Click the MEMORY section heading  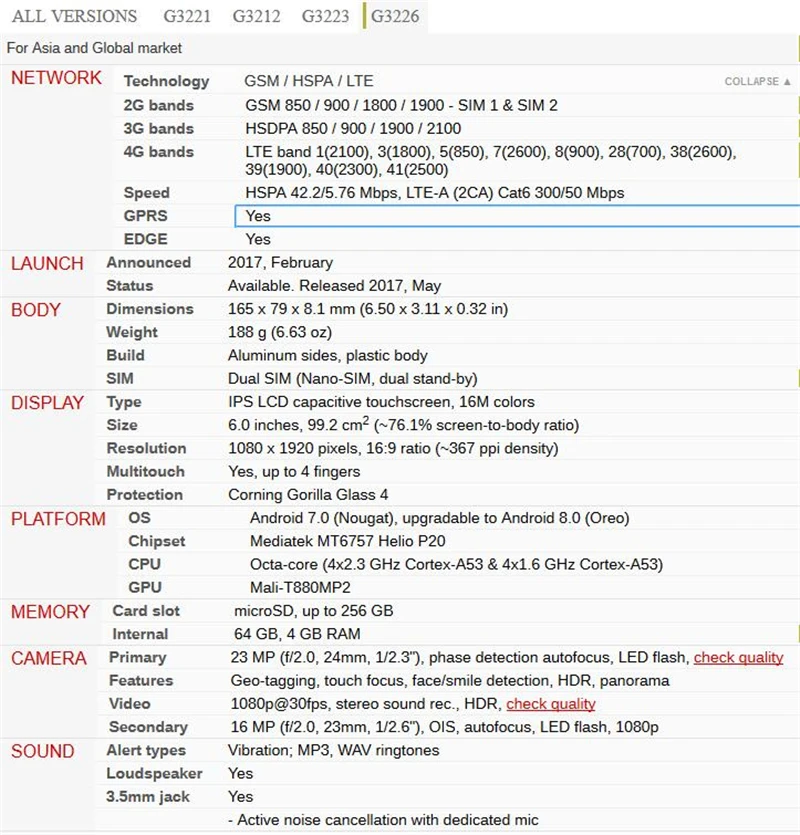tap(50, 612)
